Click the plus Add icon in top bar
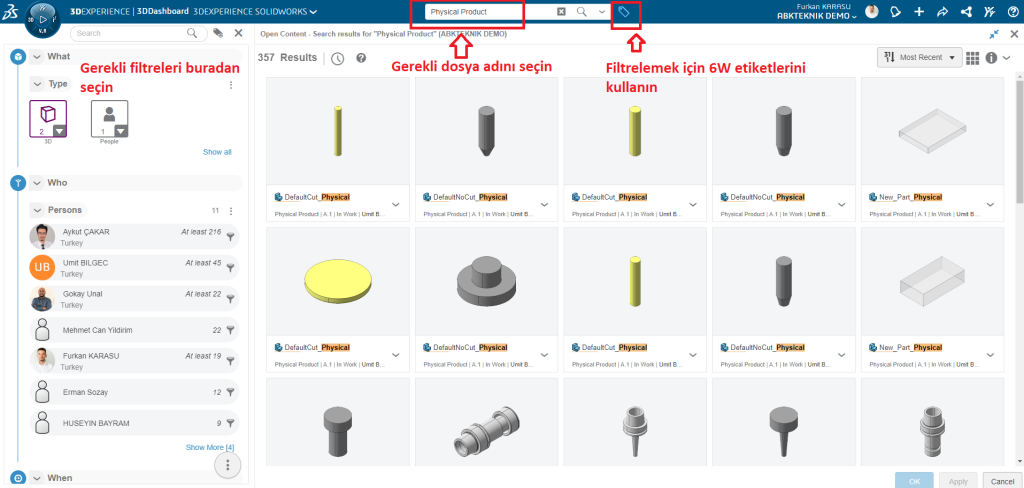This screenshot has width=1024, height=488. [x=919, y=12]
